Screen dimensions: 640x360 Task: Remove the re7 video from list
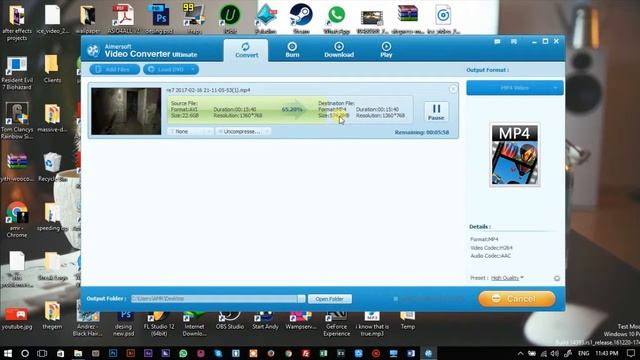453,89
